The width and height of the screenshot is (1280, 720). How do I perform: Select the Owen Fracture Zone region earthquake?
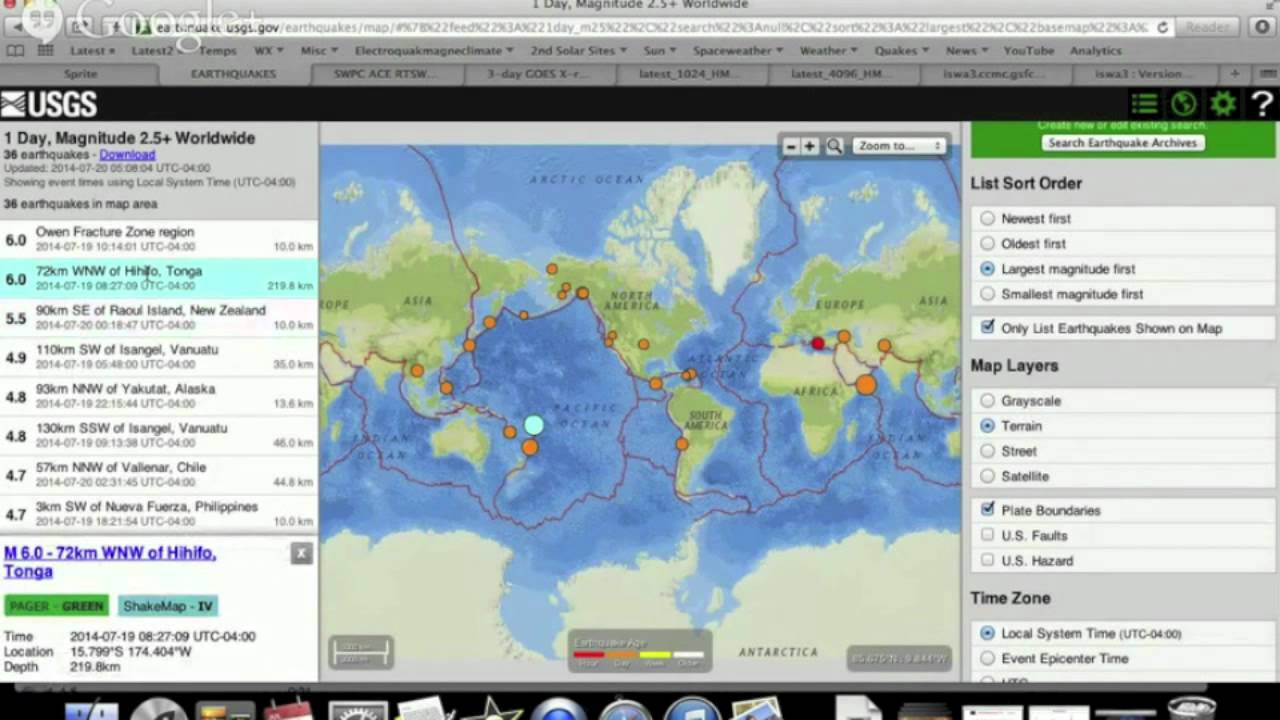point(159,239)
